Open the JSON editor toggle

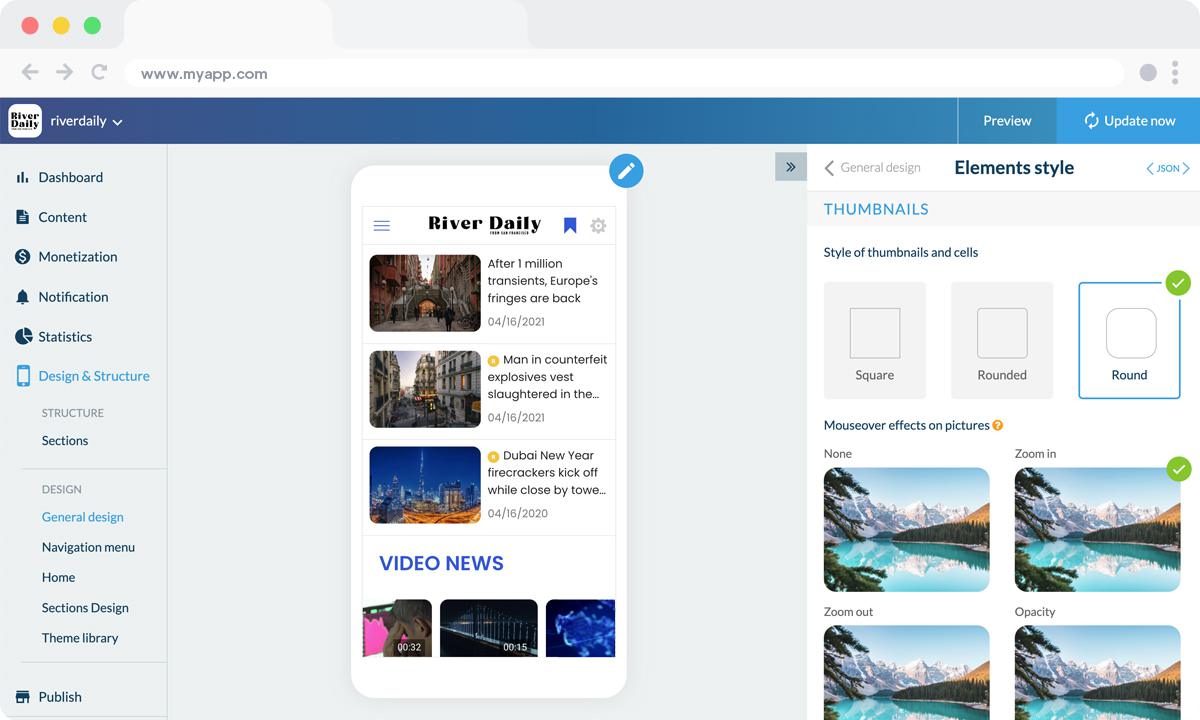(1167, 169)
